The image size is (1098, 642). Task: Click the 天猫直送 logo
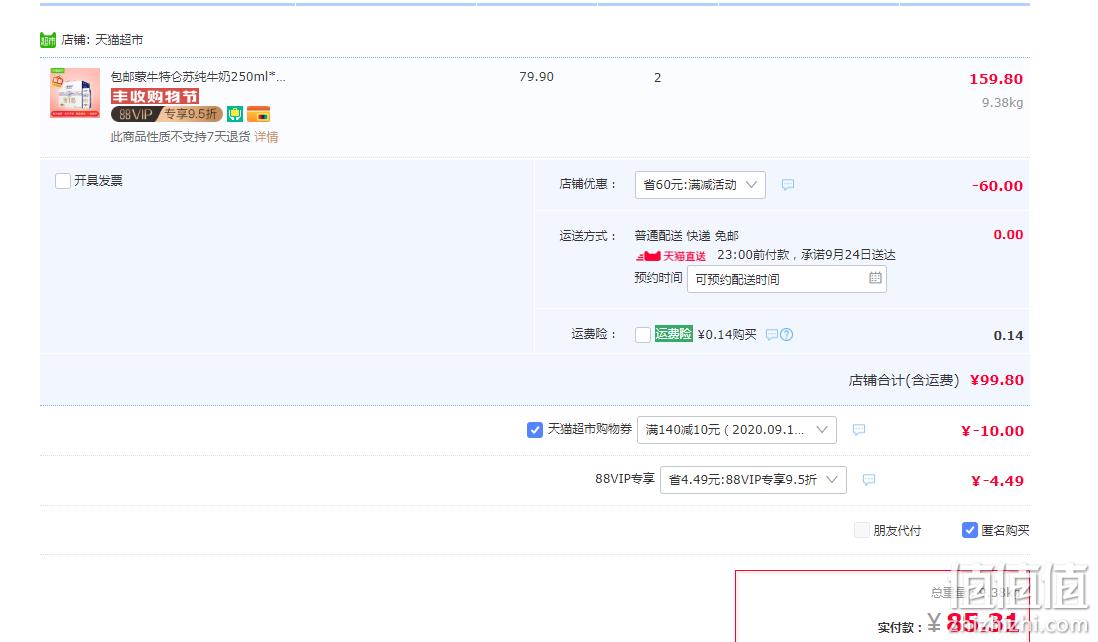[x=671, y=256]
